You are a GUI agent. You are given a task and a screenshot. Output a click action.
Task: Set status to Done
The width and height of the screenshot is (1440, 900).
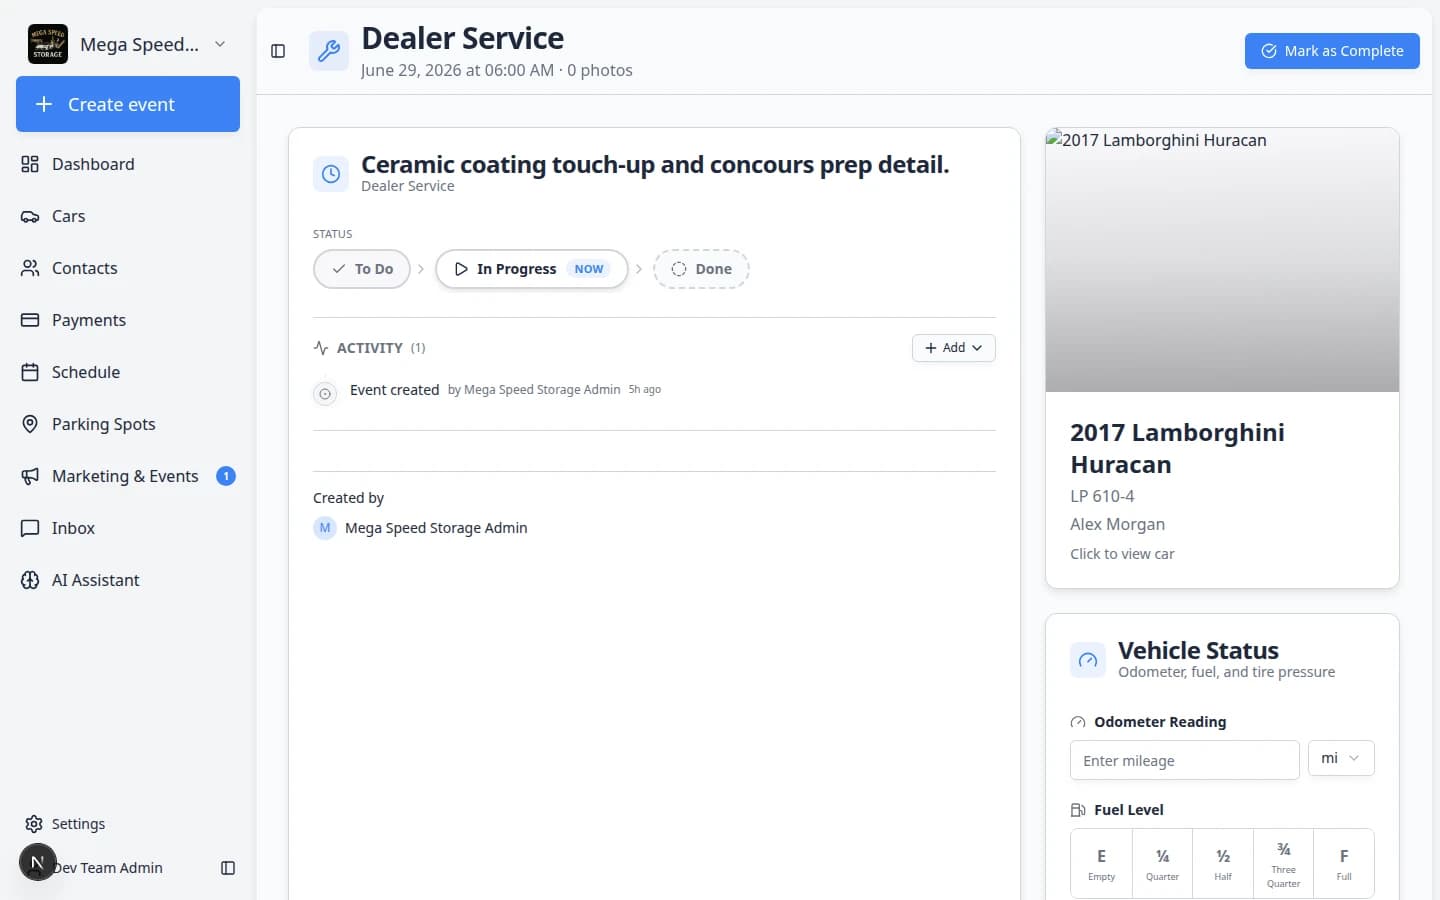701,269
